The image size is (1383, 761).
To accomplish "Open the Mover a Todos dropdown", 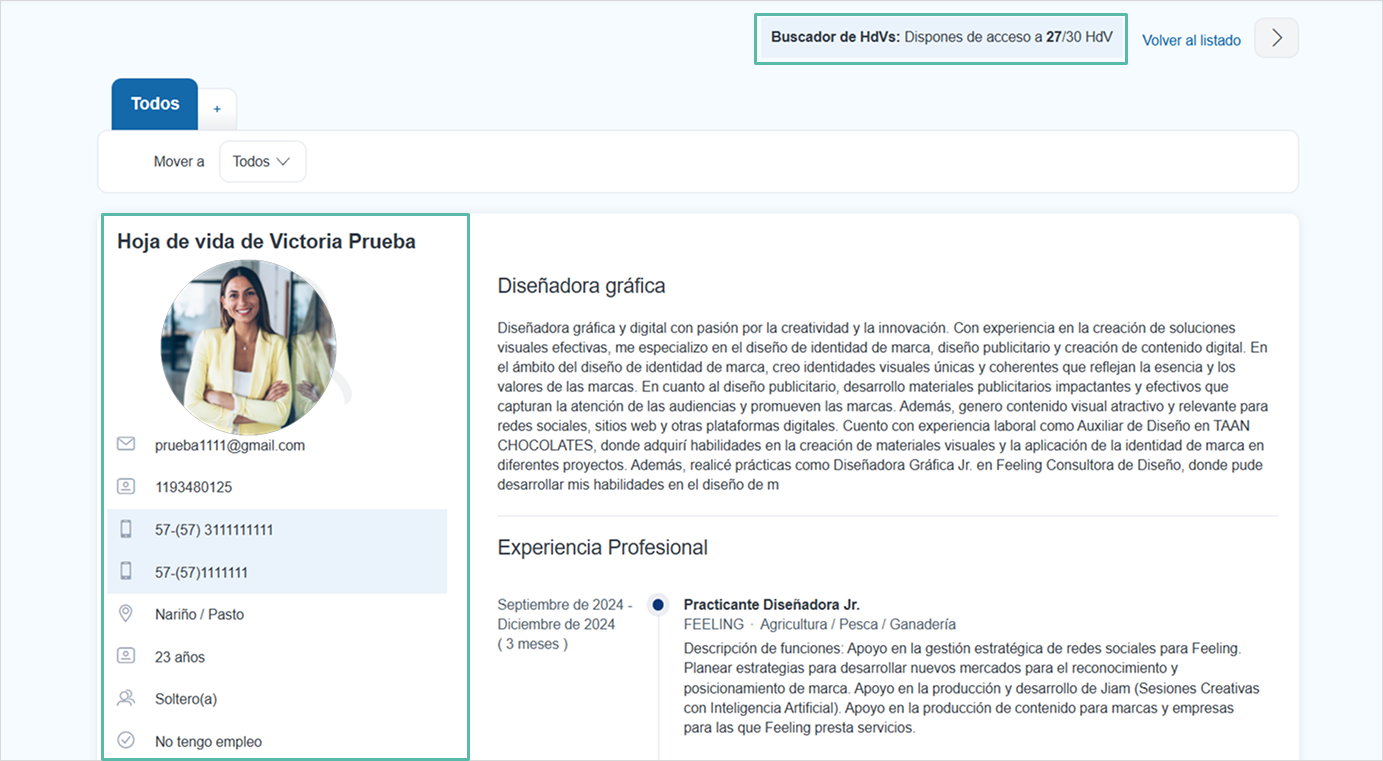I will [x=262, y=162].
